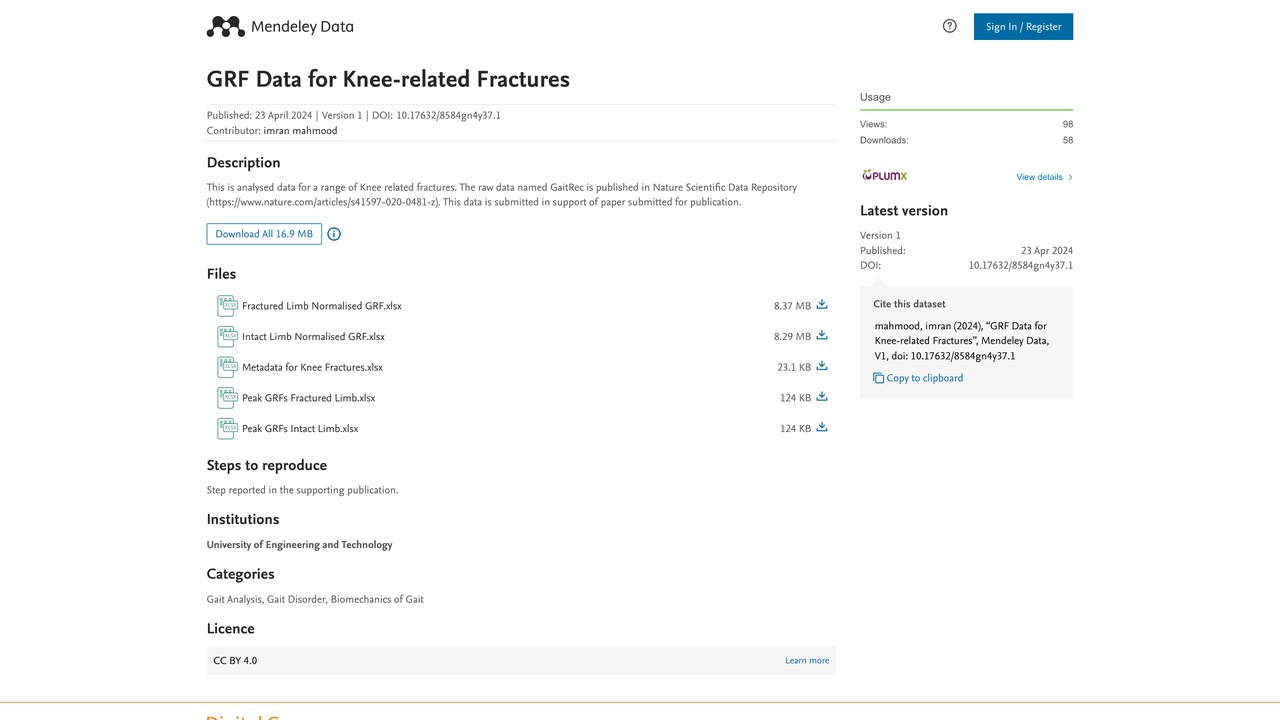Screen dimensions: 1280x720
Task: Click the citation text in Cite this dataset
Action: click(x=962, y=341)
